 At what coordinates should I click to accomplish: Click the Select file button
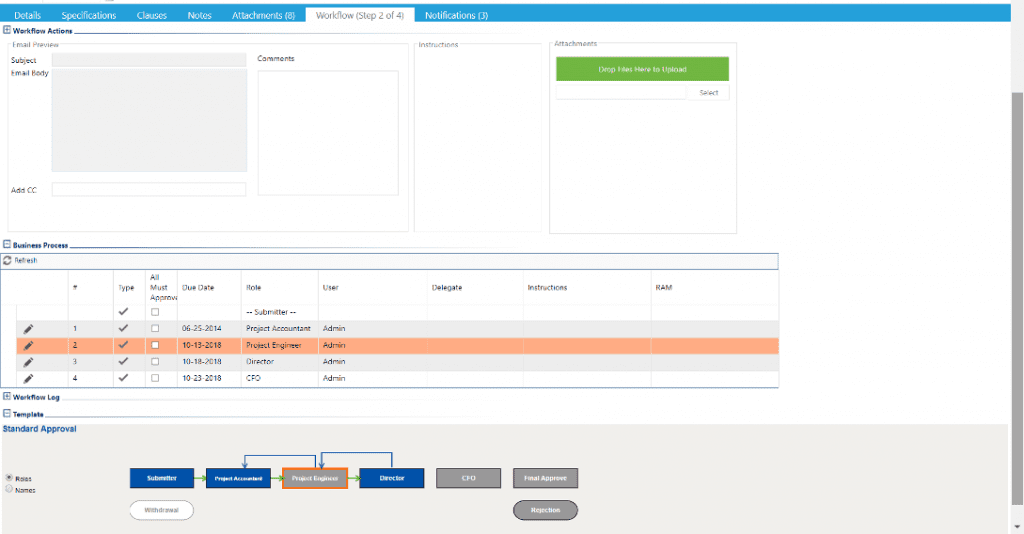pyautogui.click(x=709, y=93)
